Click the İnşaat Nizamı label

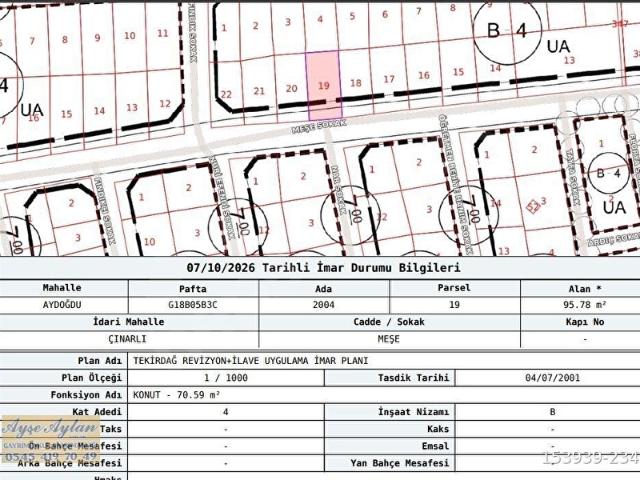click(413, 412)
